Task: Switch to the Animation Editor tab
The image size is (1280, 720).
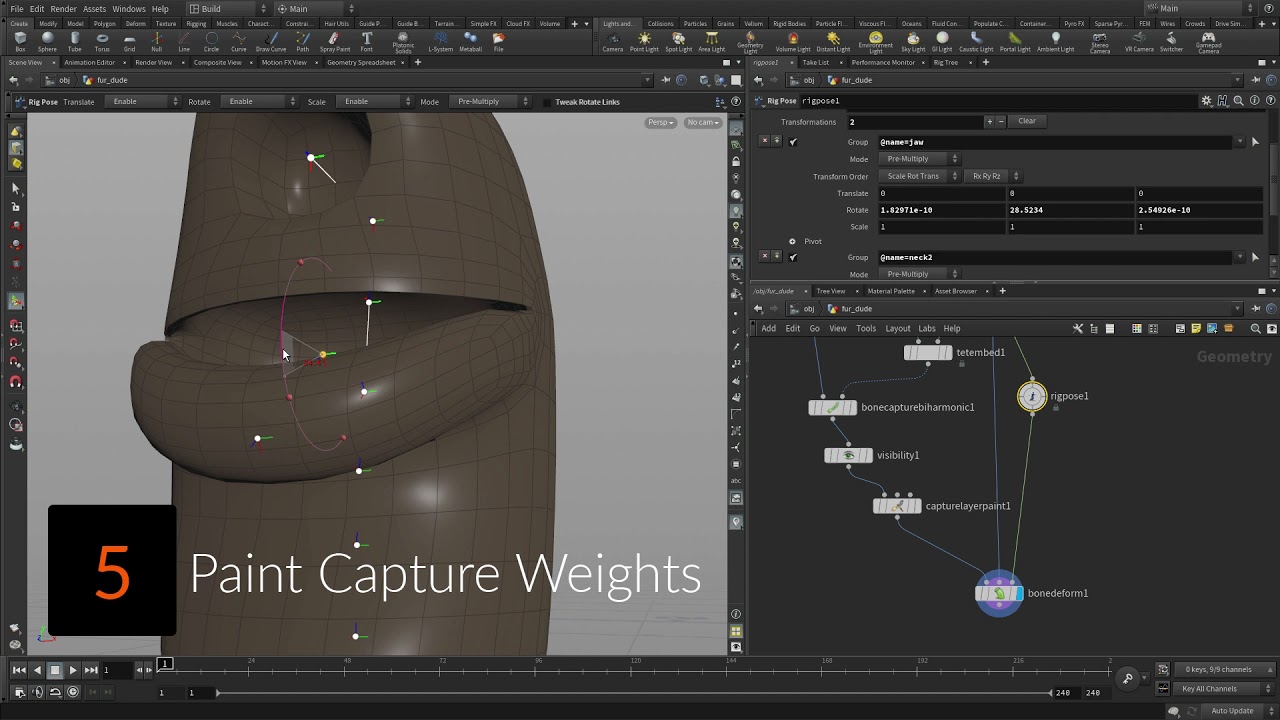Action: (x=90, y=62)
